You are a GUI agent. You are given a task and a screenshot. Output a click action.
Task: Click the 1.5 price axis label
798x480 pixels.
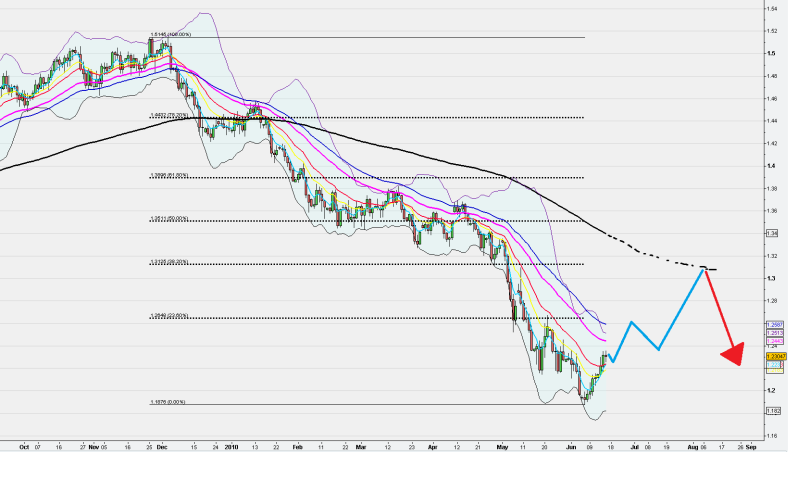pos(771,53)
